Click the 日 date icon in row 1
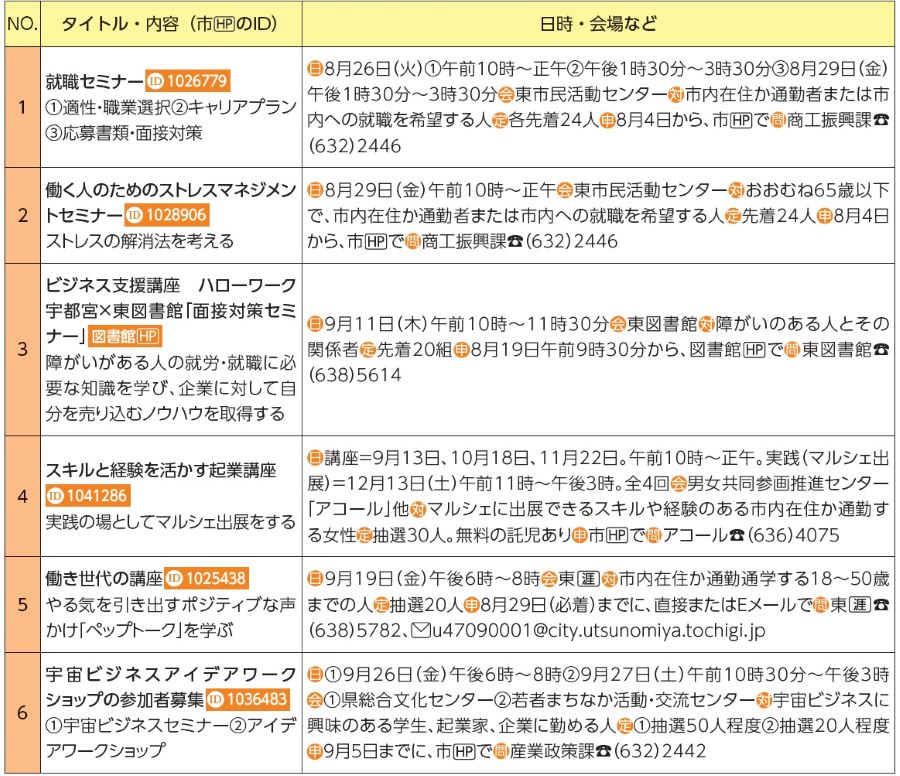 click(x=315, y=69)
